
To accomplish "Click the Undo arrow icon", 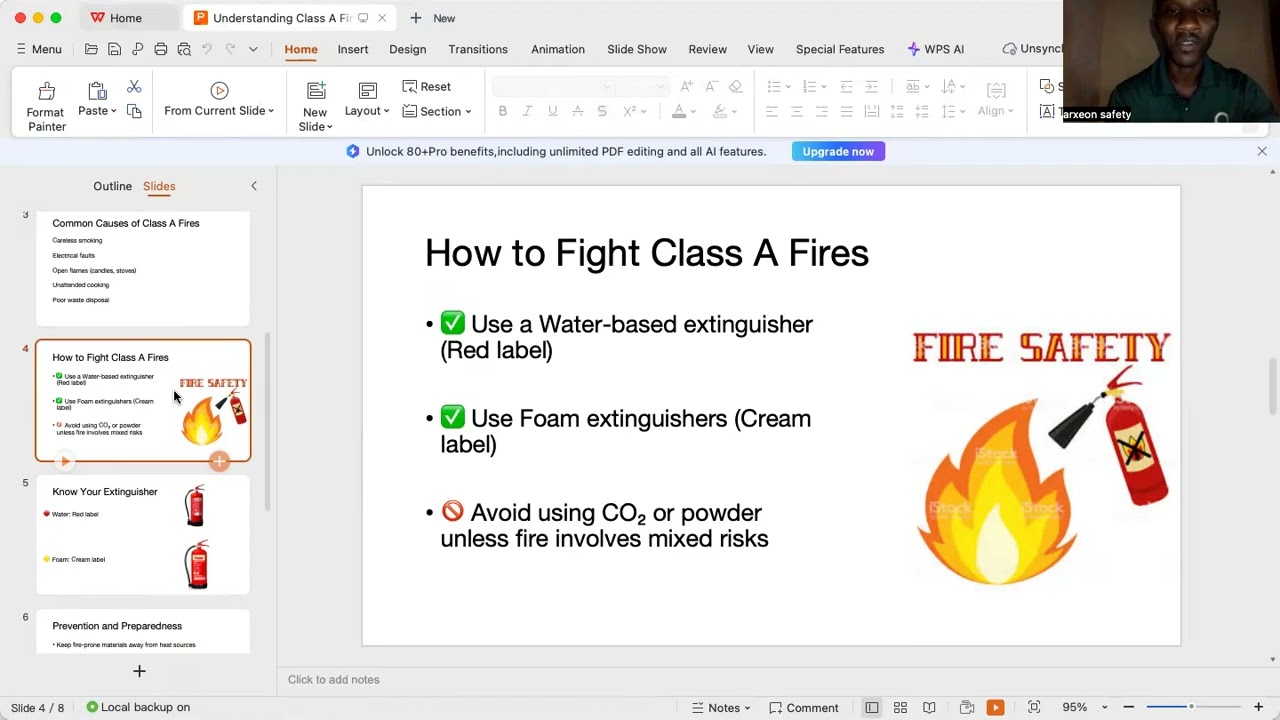I will 207,49.
